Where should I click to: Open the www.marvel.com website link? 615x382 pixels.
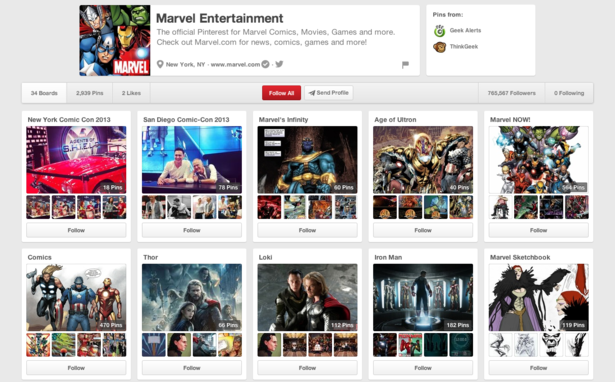pos(235,64)
